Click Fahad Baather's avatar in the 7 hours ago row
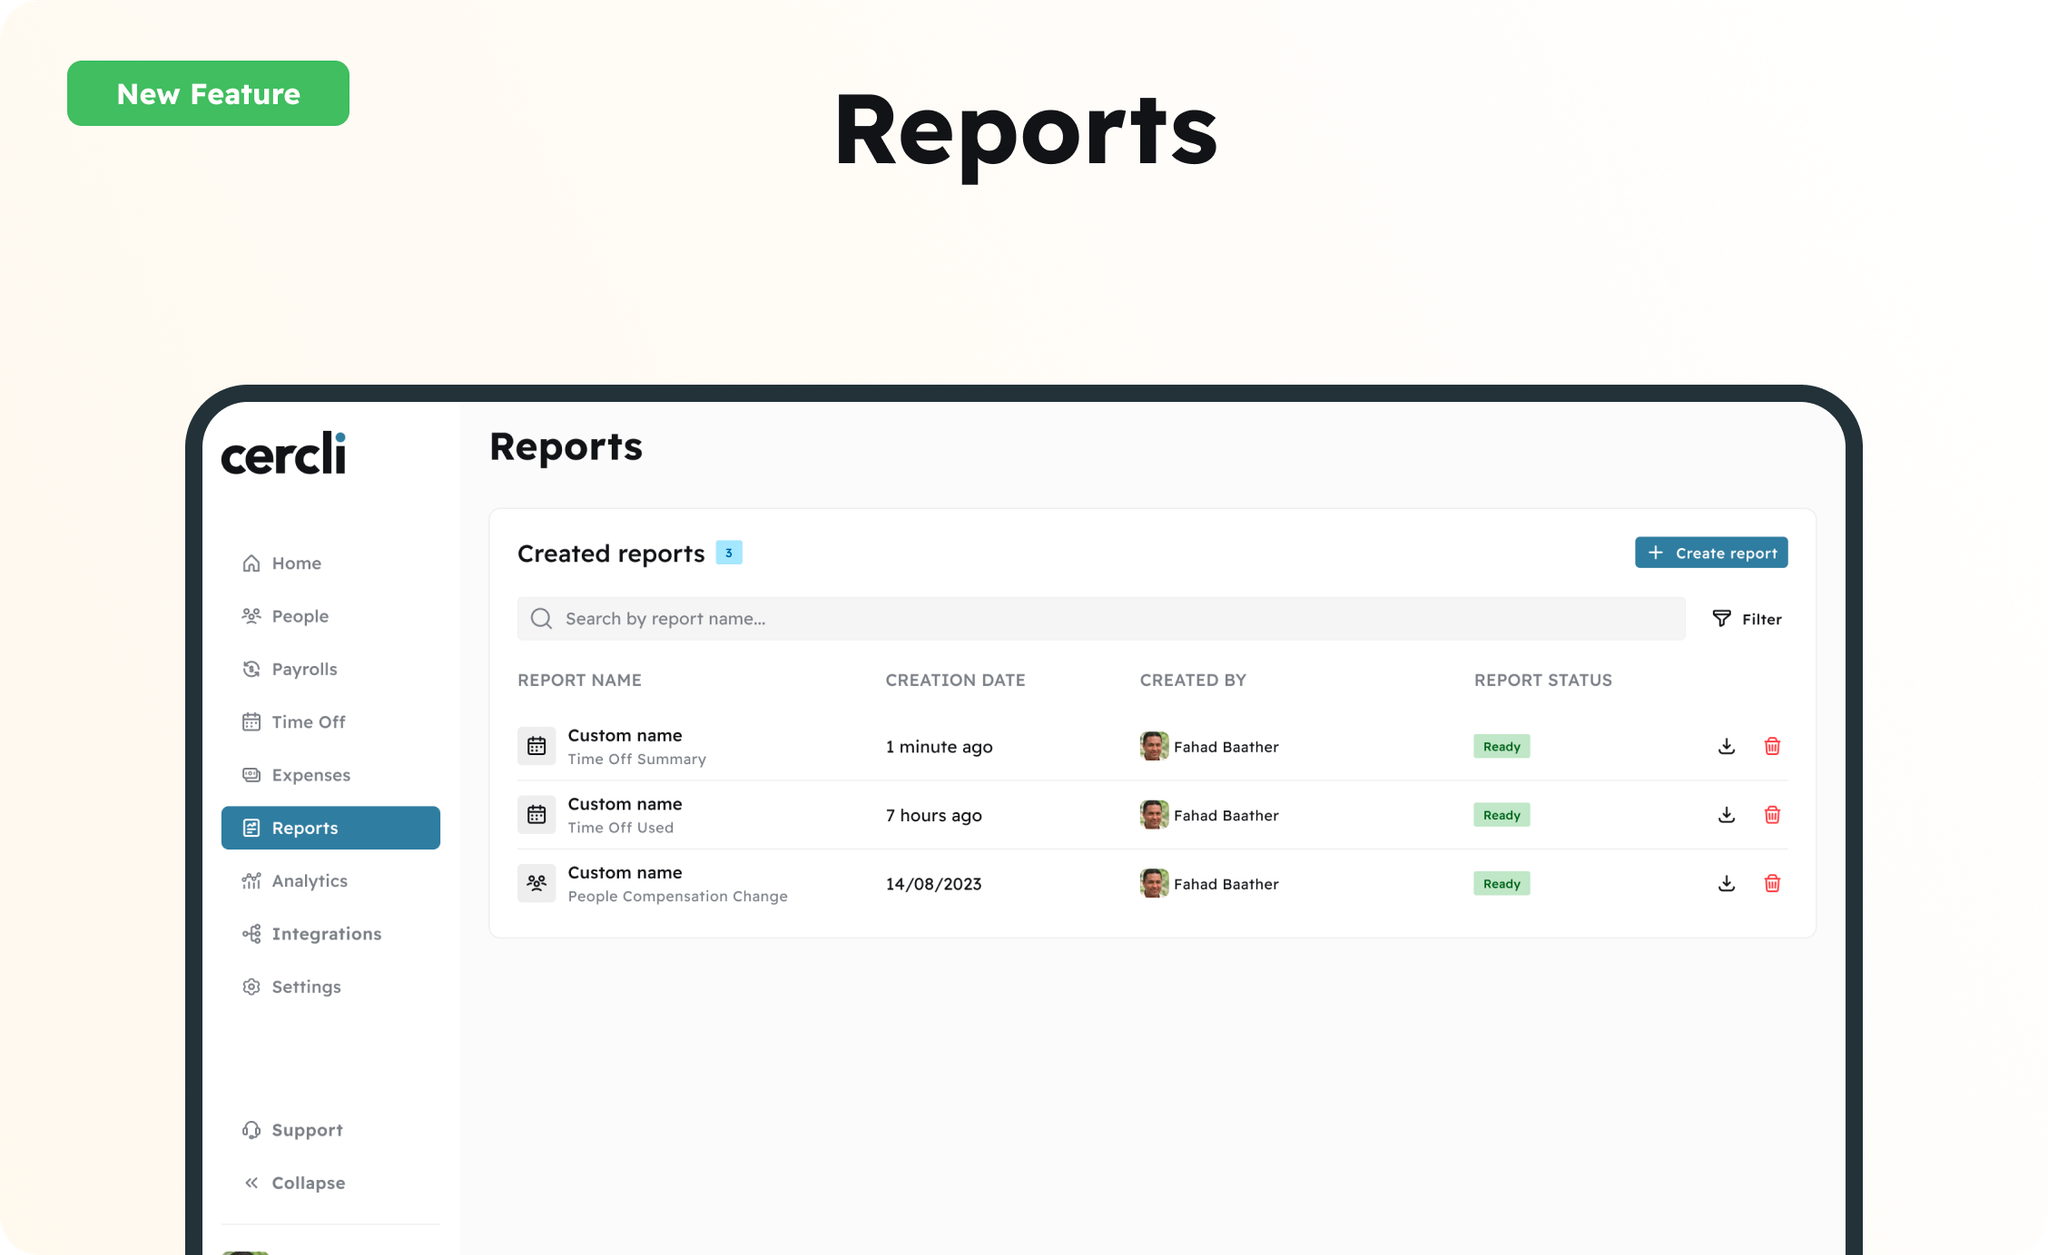Screen dimensions: 2048x1255 pos(1154,815)
